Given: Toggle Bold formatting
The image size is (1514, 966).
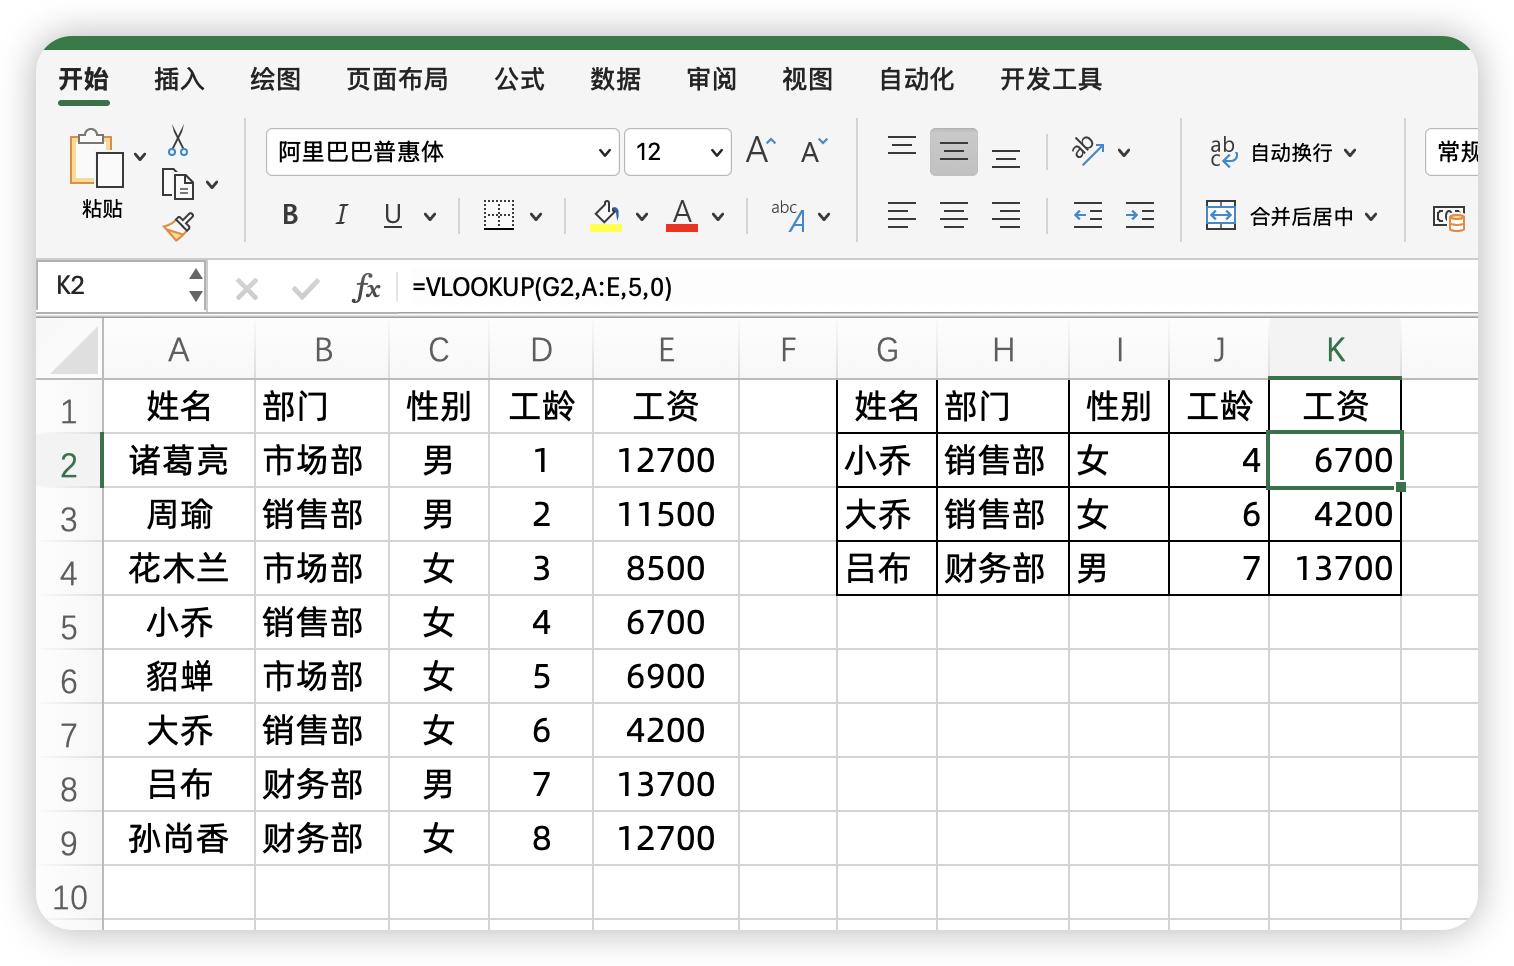Looking at the screenshot, I should click(290, 215).
